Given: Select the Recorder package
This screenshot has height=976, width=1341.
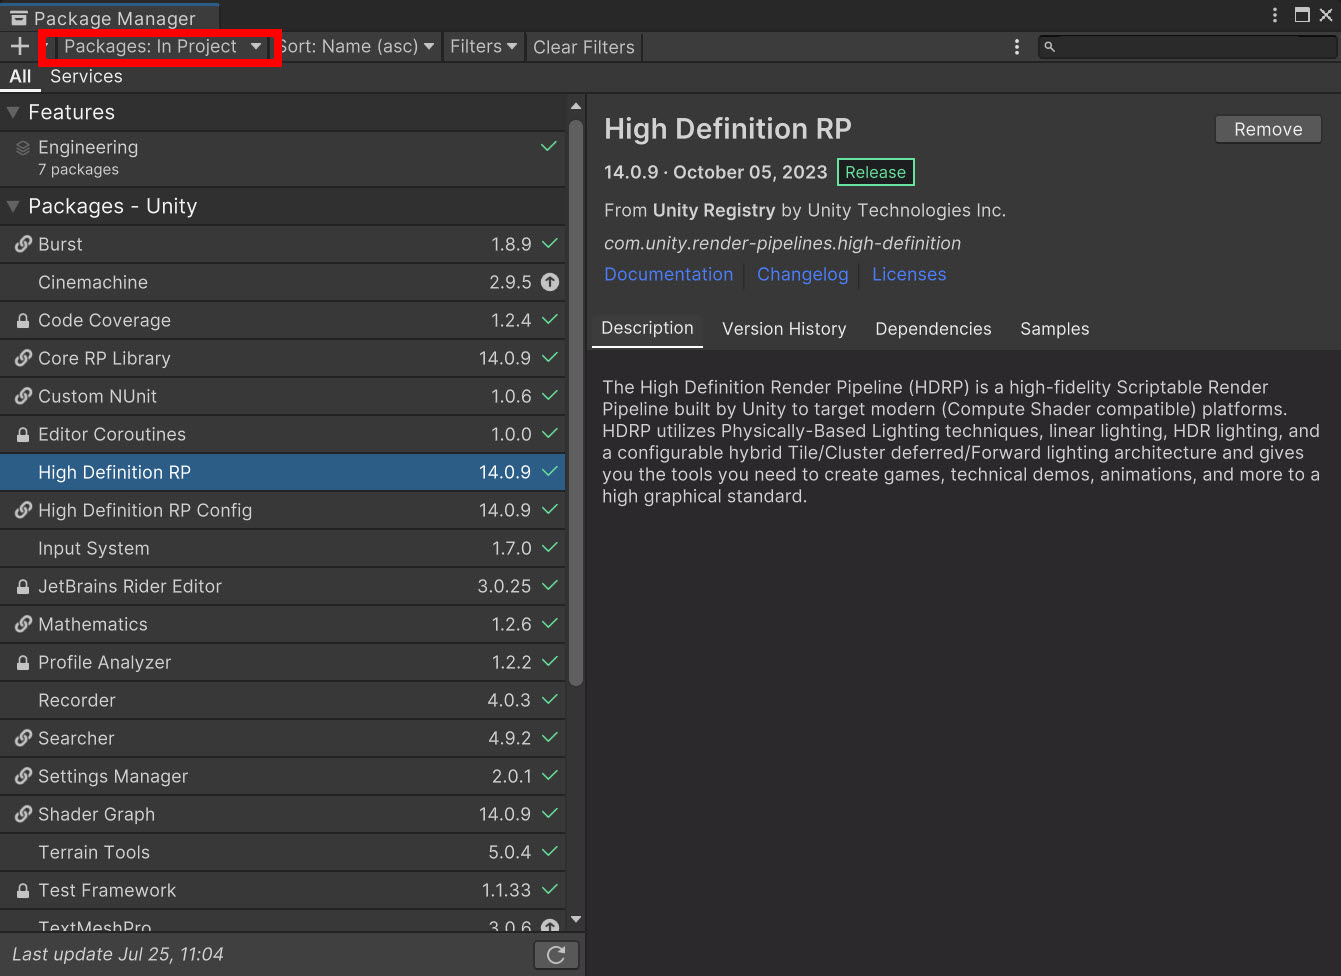Looking at the screenshot, I should click(283, 700).
